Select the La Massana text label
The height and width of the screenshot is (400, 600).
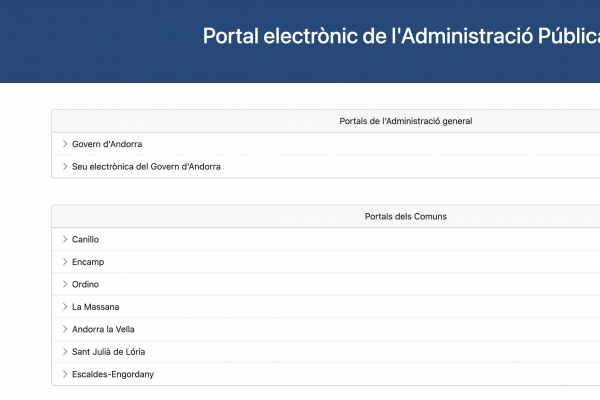click(95, 307)
